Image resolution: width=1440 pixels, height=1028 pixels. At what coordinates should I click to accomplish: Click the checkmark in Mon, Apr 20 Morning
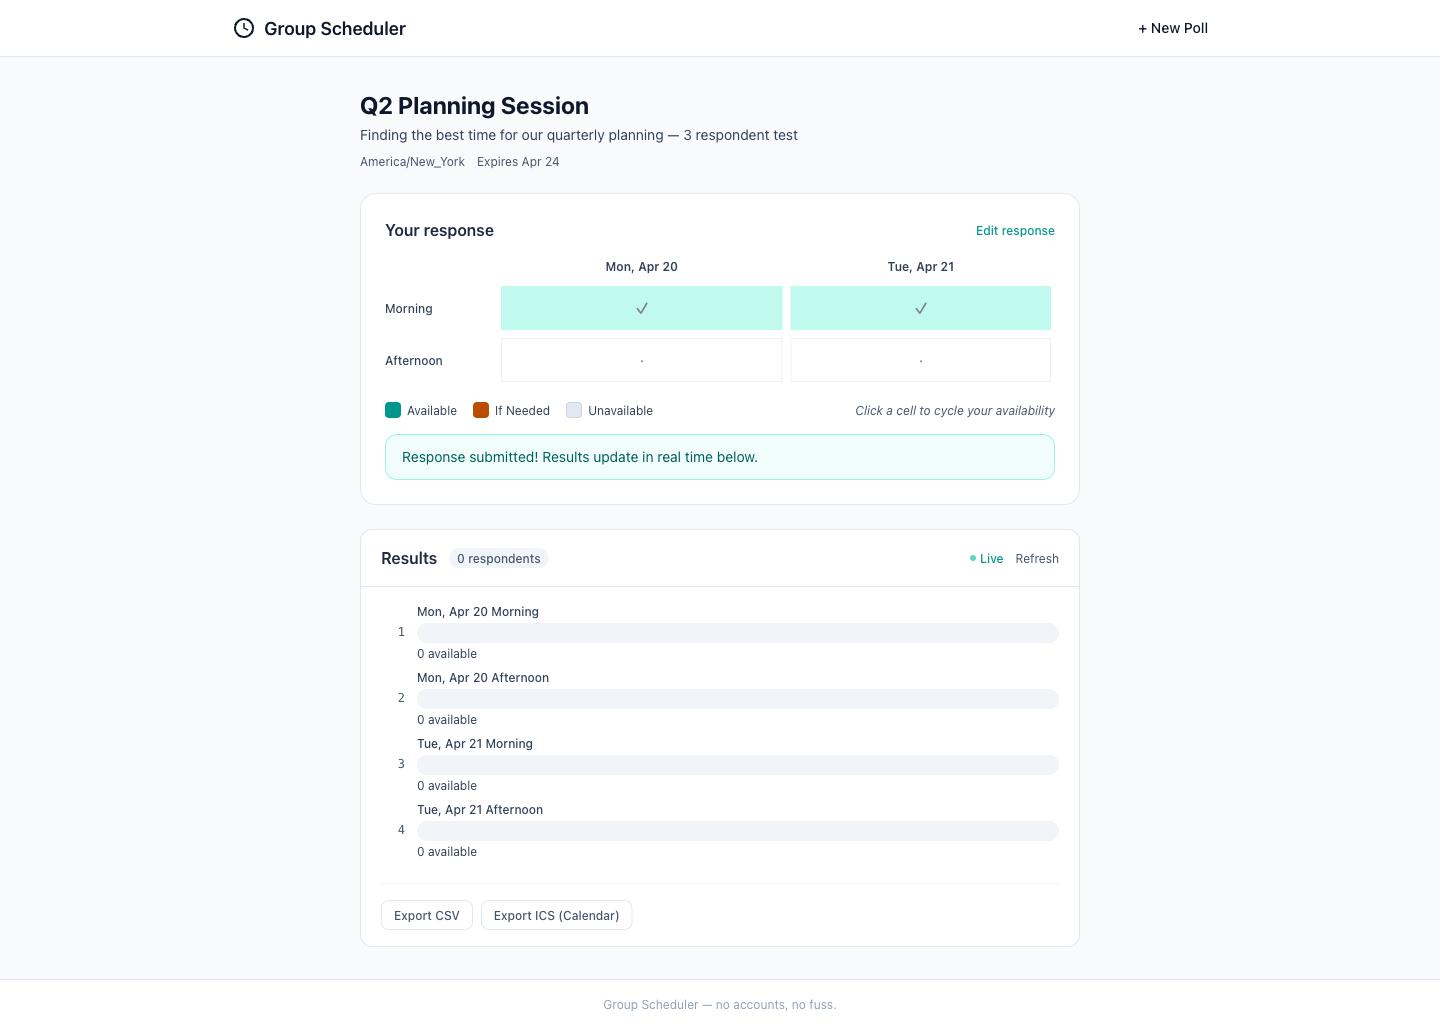point(642,308)
